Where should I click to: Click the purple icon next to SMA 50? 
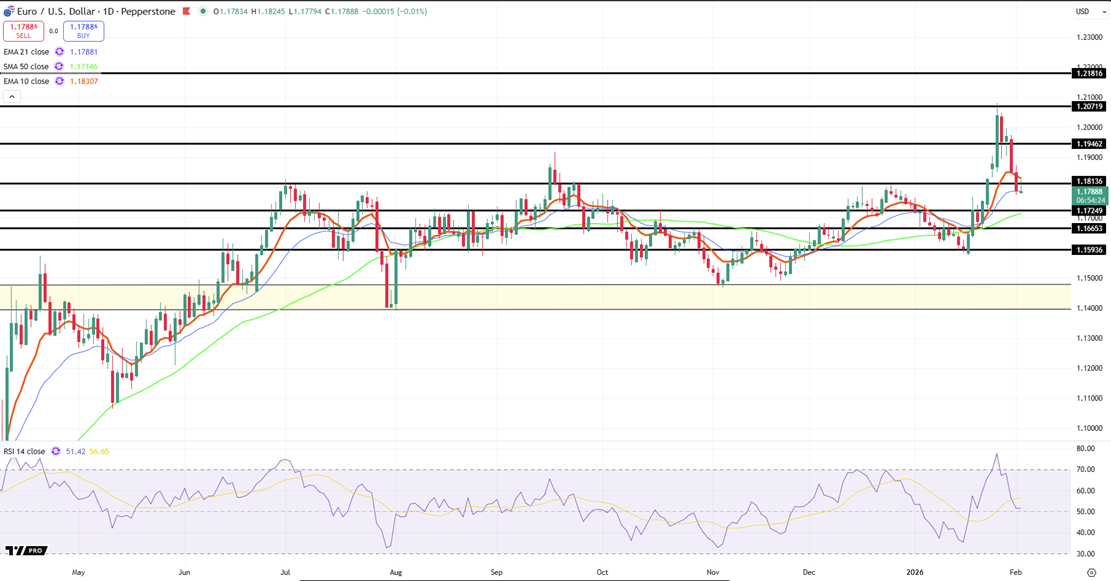59,66
